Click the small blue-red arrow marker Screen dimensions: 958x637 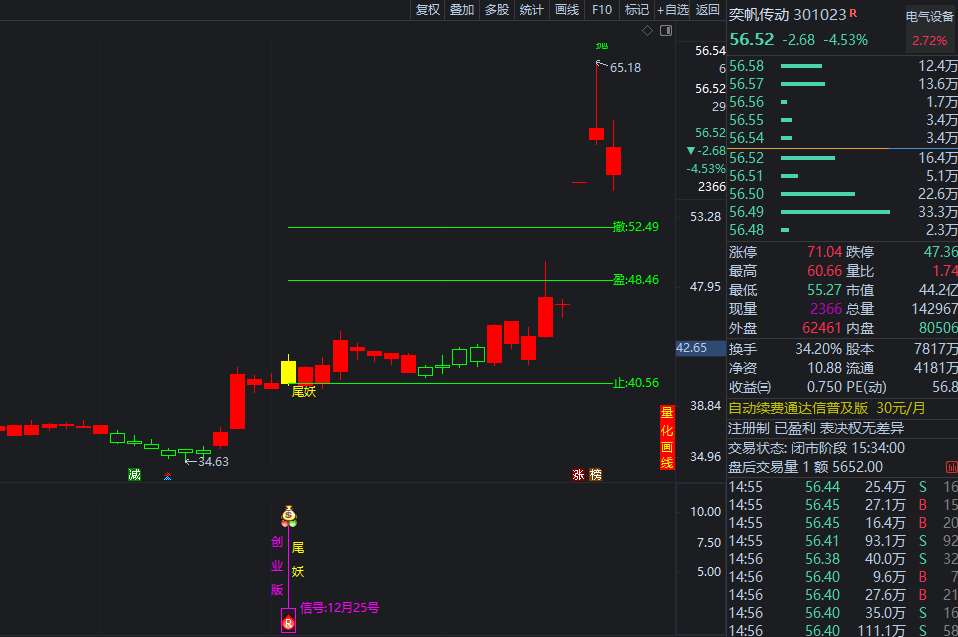[x=168, y=477]
